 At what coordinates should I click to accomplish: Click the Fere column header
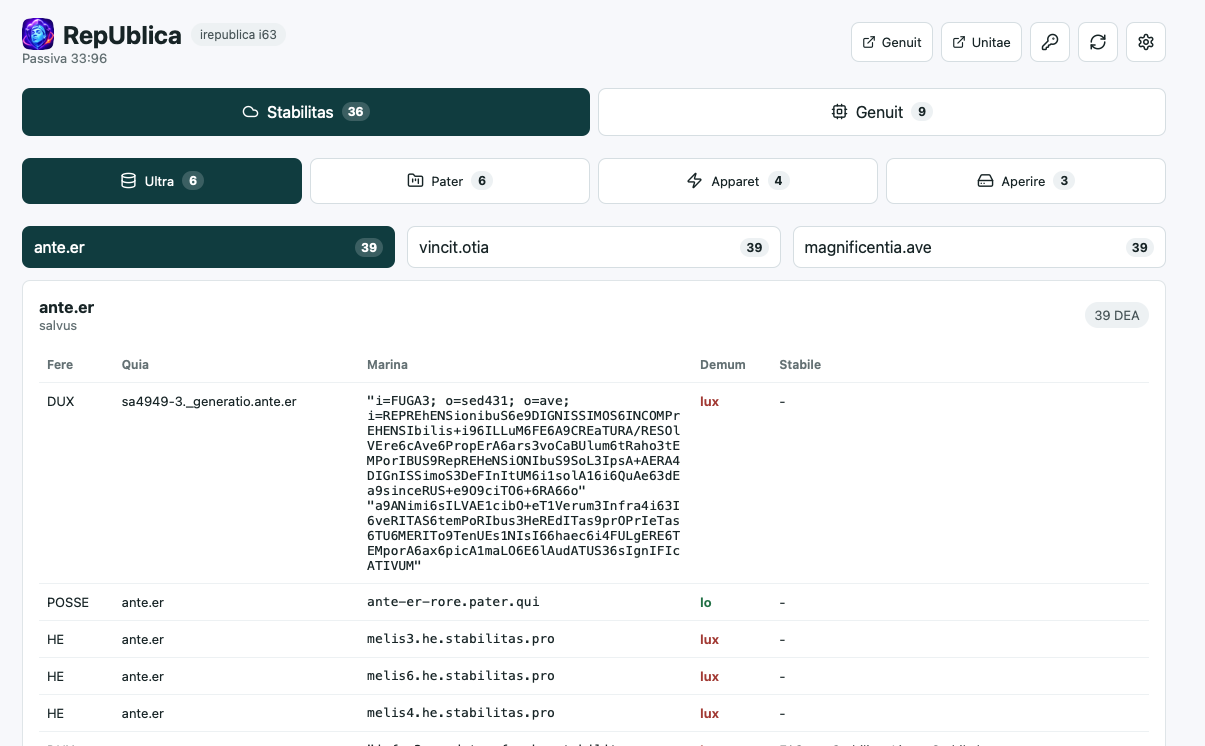[x=60, y=365]
